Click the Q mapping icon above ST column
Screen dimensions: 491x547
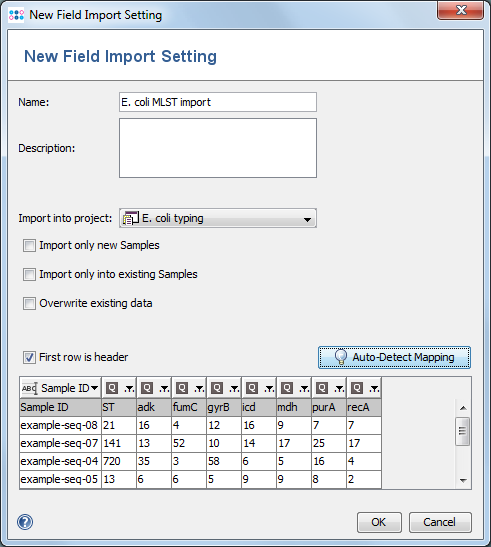coord(112,388)
